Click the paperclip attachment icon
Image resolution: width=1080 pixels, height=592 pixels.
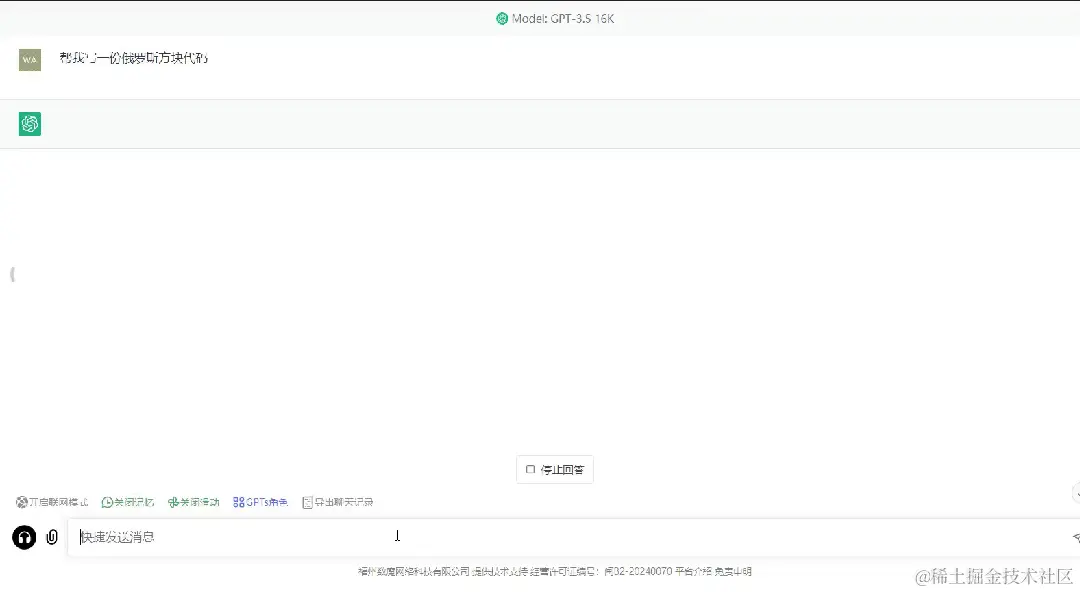tap(51, 537)
